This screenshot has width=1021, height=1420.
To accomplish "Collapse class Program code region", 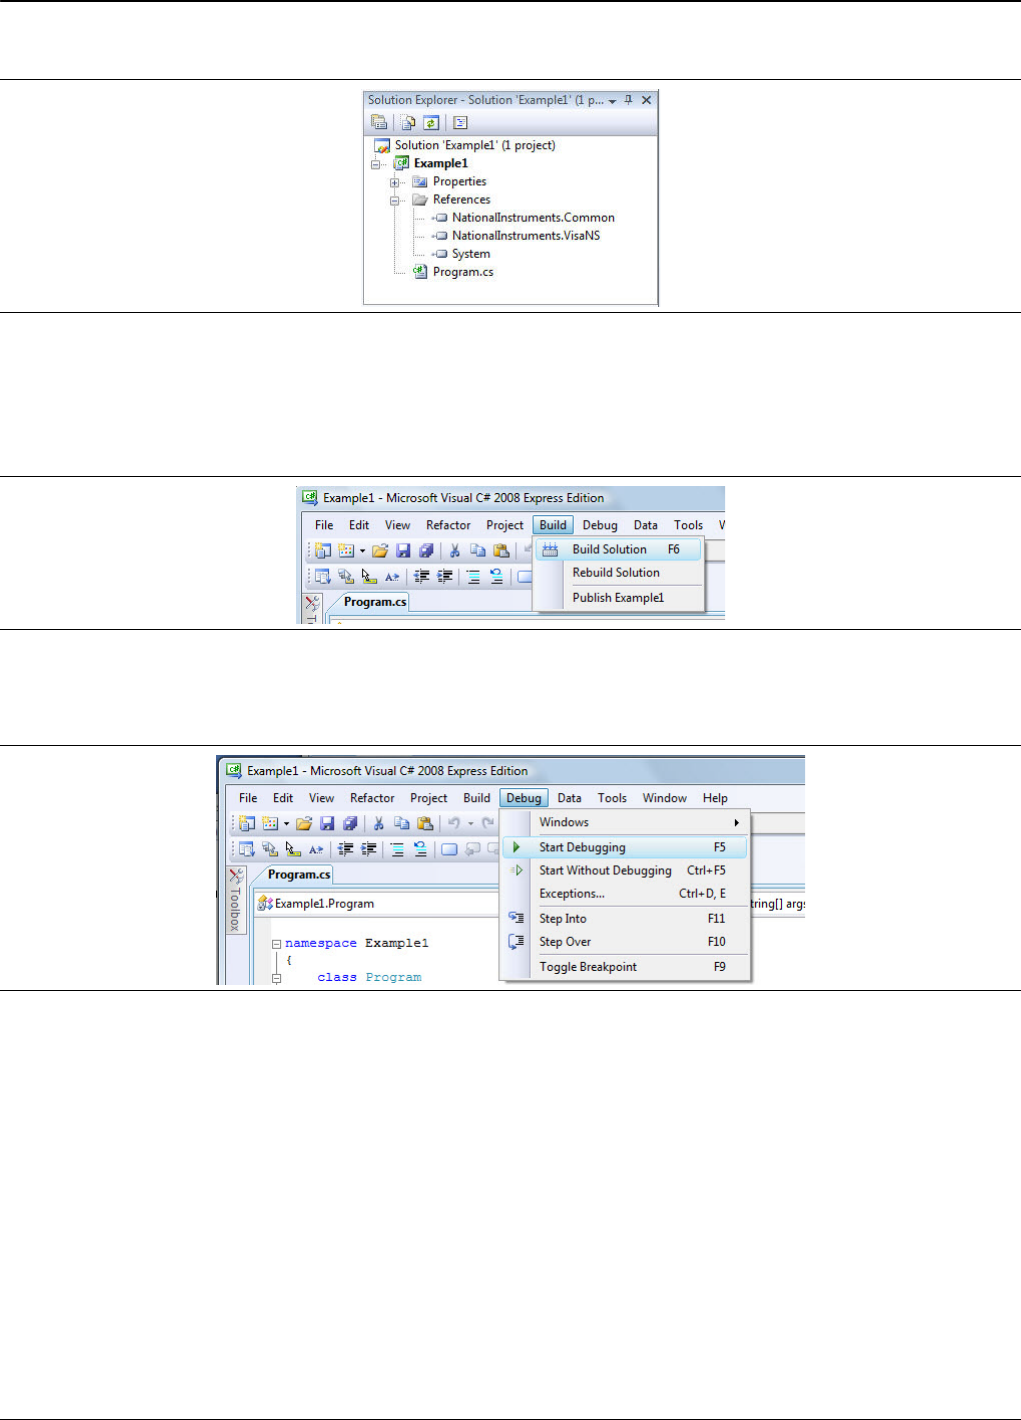I will (x=277, y=978).
